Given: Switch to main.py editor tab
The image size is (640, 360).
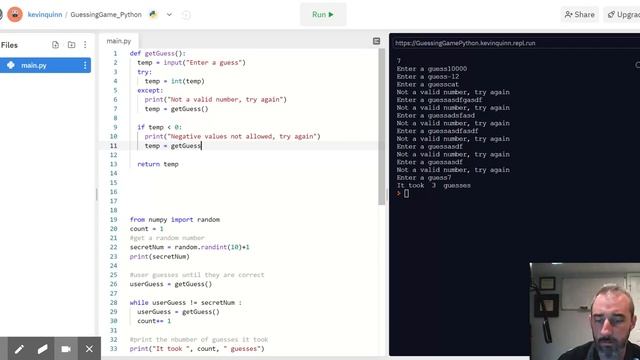Looking at the screenshot, I should [119, 41].
